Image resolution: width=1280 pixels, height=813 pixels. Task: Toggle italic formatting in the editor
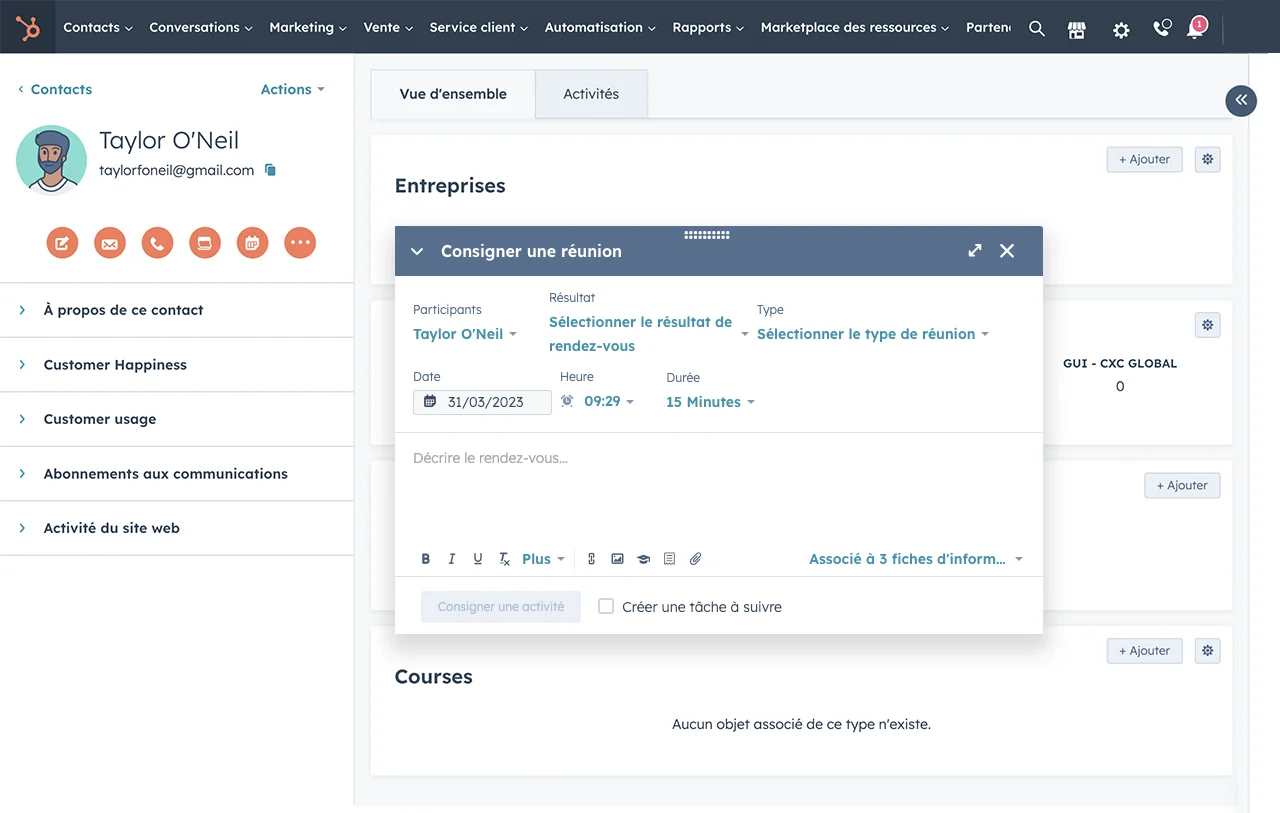[x=452, y=559]
